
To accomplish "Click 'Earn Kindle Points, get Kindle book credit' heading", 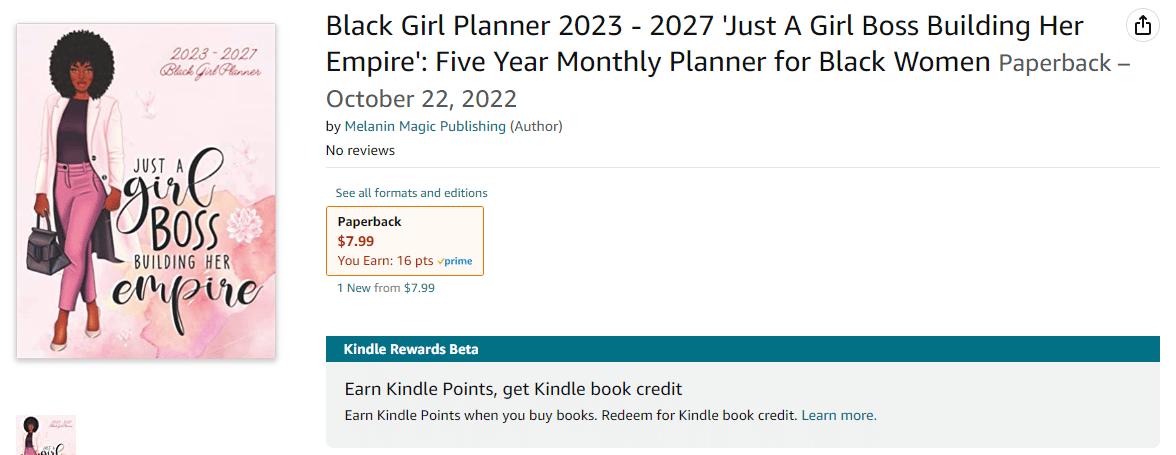I will click(513, 389).
